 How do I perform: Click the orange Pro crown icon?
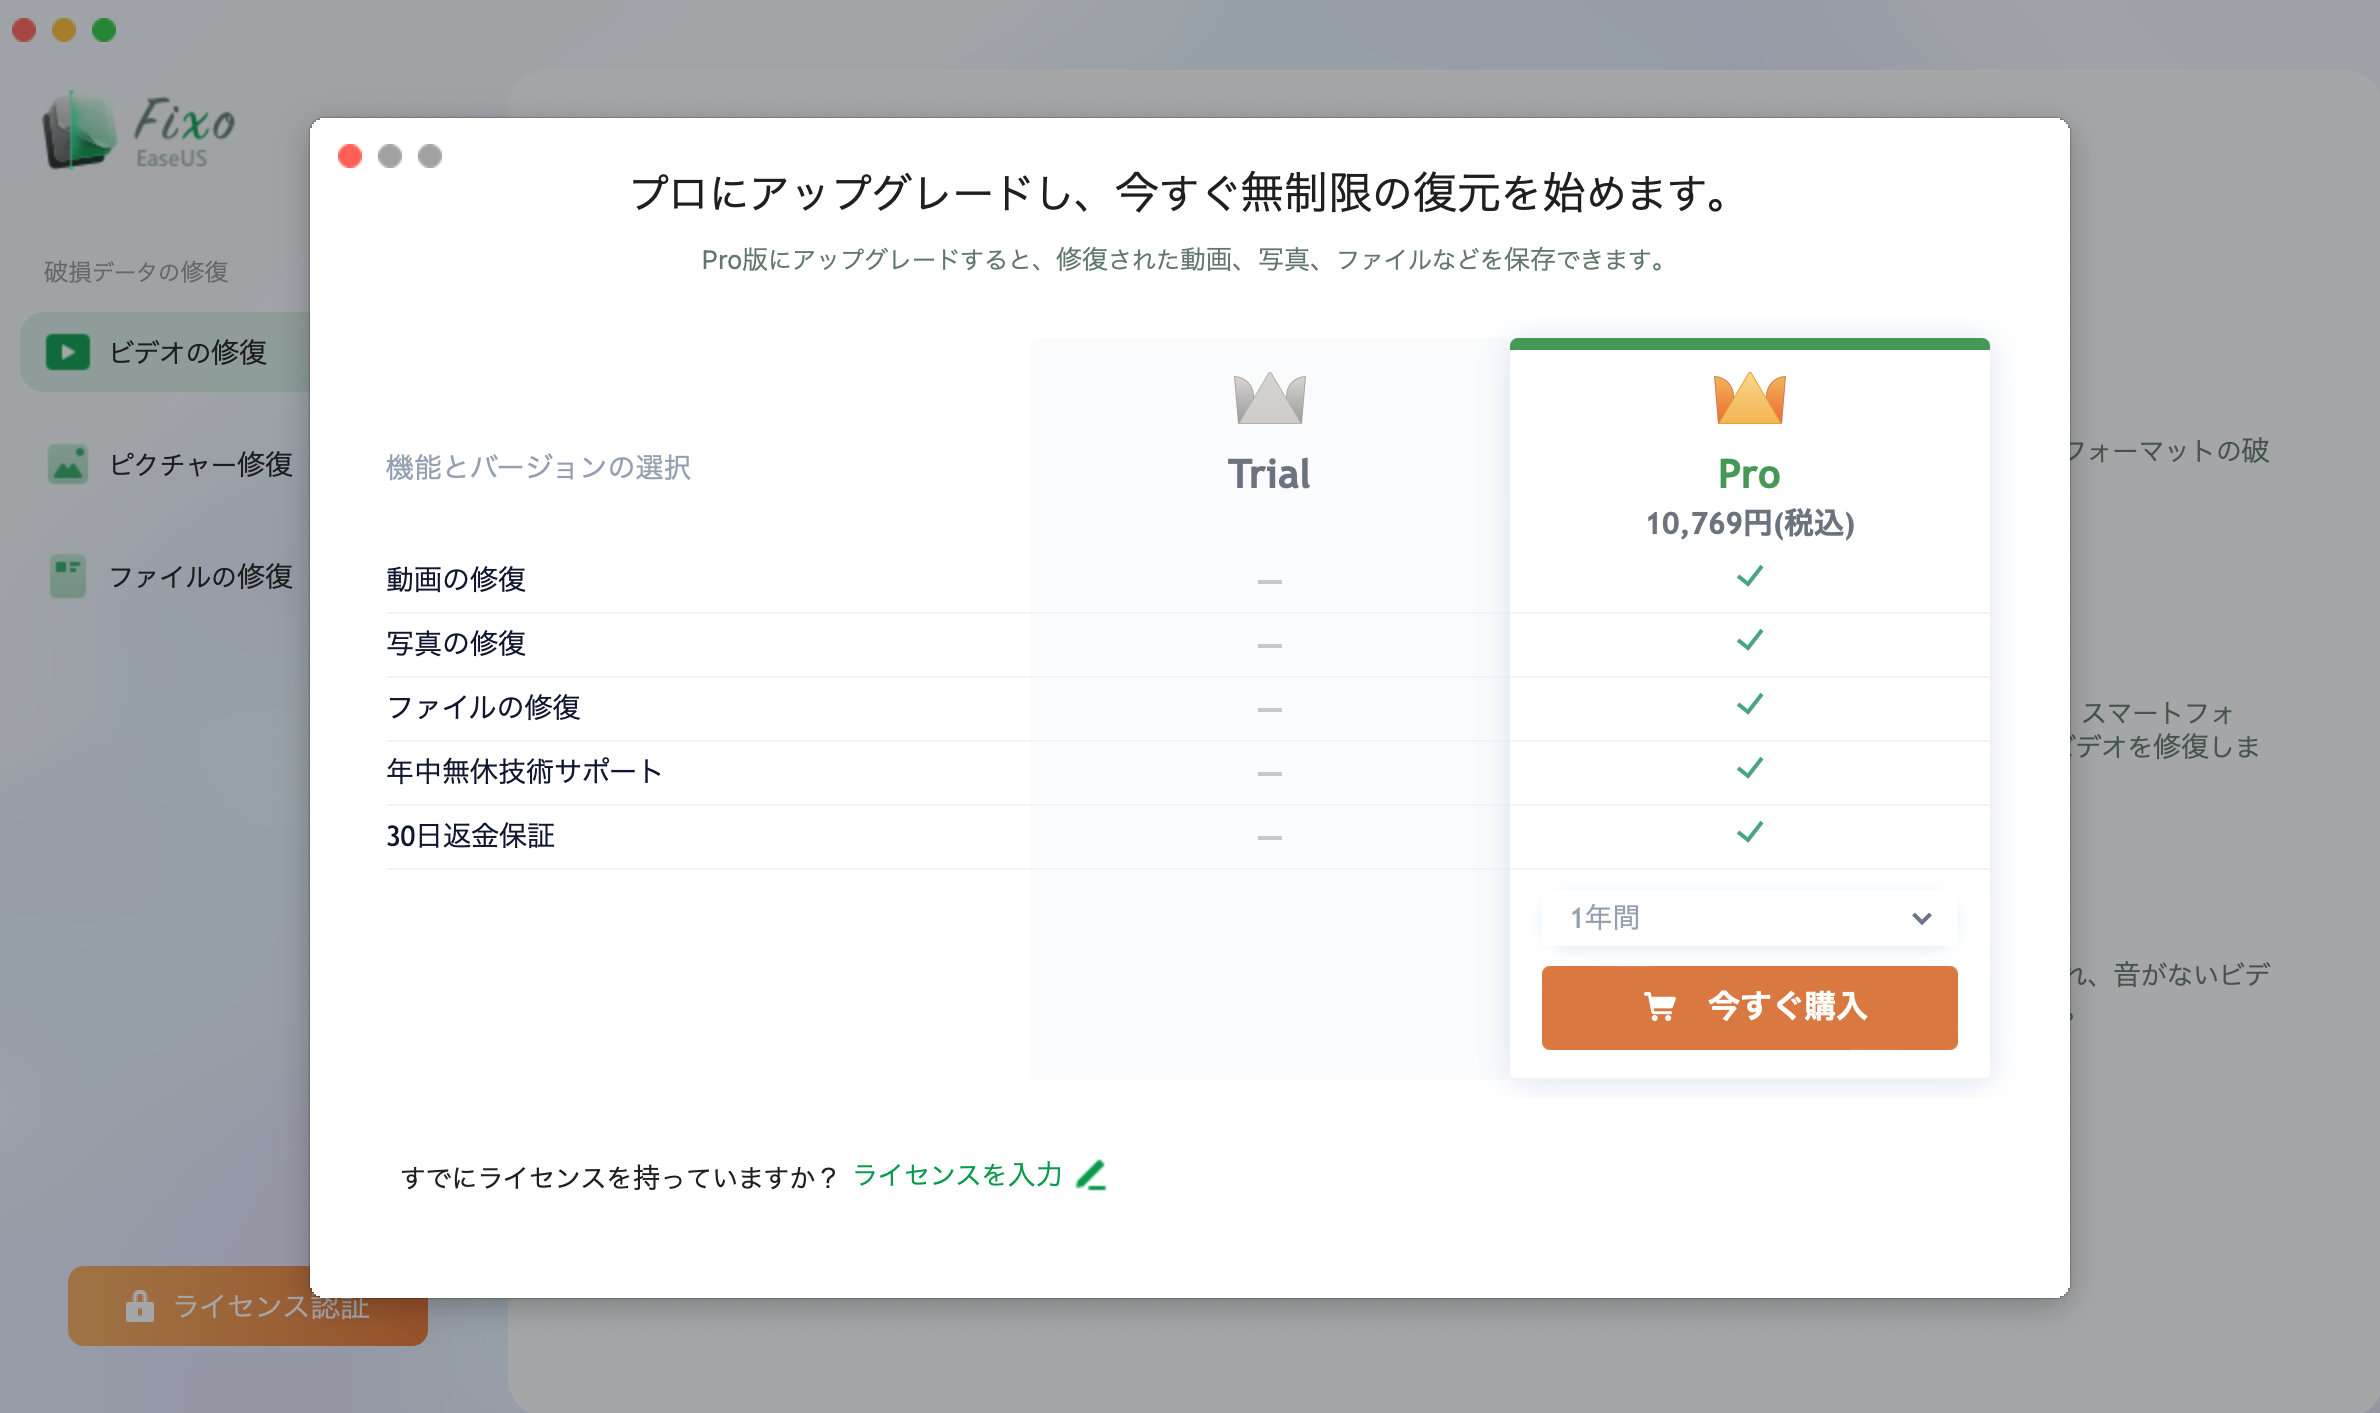click(x=1749, y=398)
